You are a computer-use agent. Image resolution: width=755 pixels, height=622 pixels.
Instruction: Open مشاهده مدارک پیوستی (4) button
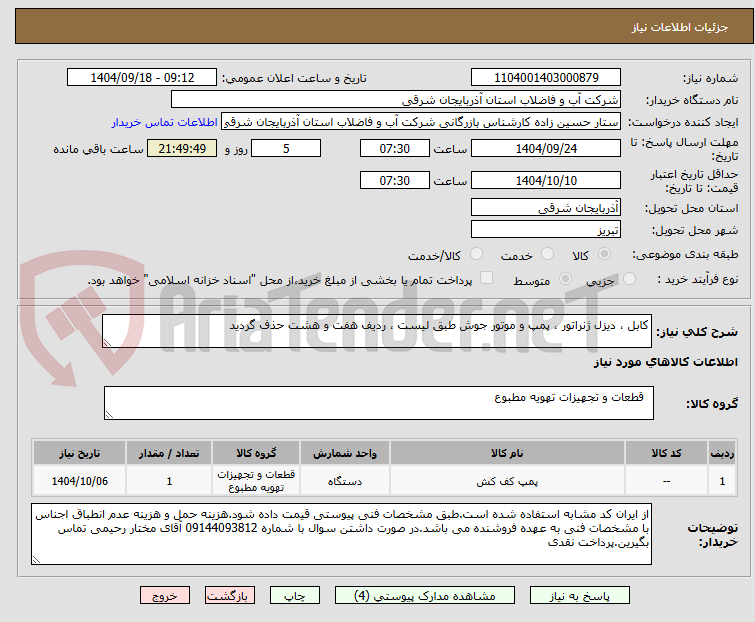coord(424,596)
